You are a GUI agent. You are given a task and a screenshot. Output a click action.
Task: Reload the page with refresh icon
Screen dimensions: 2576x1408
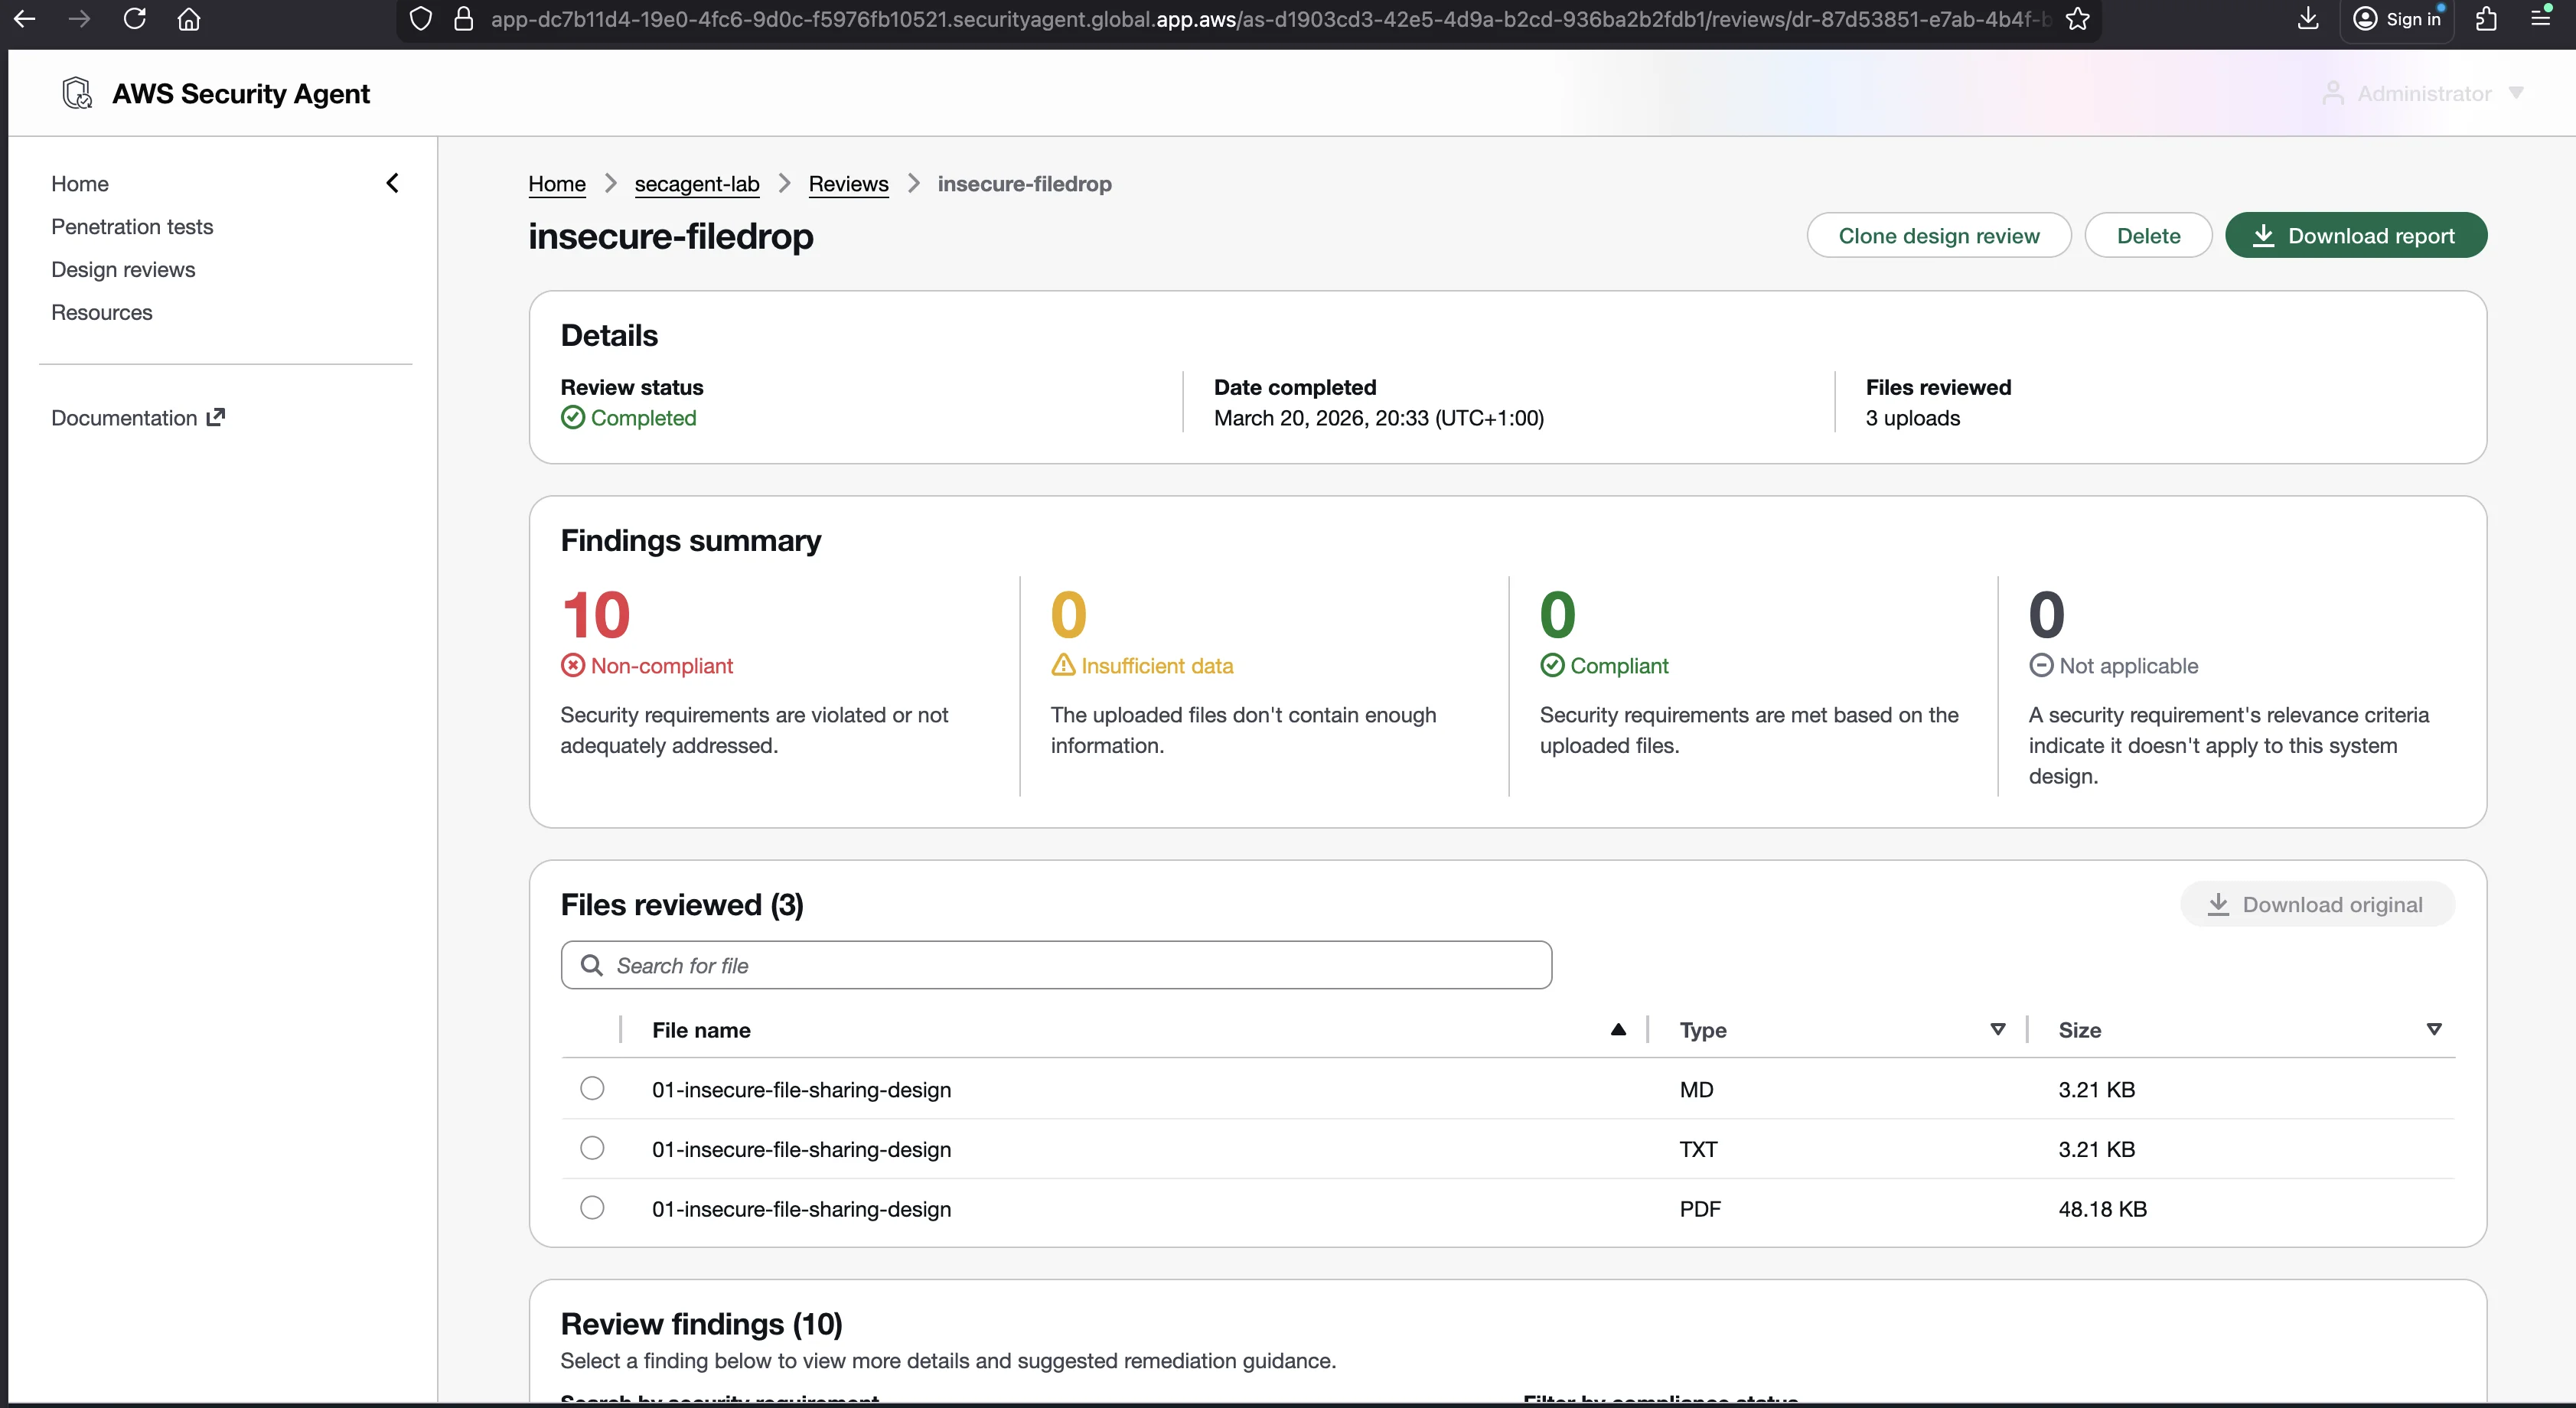(134, 18)
